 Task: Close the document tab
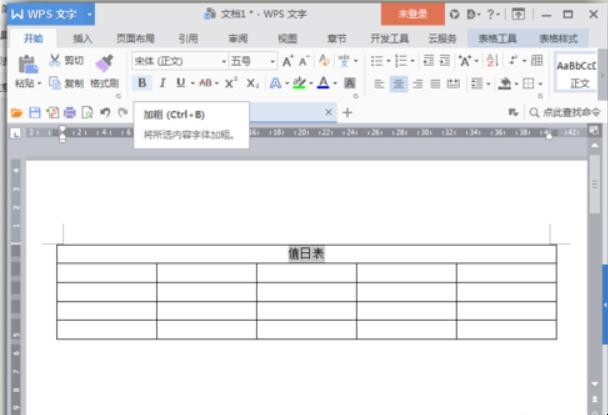(x=328, y=112)
